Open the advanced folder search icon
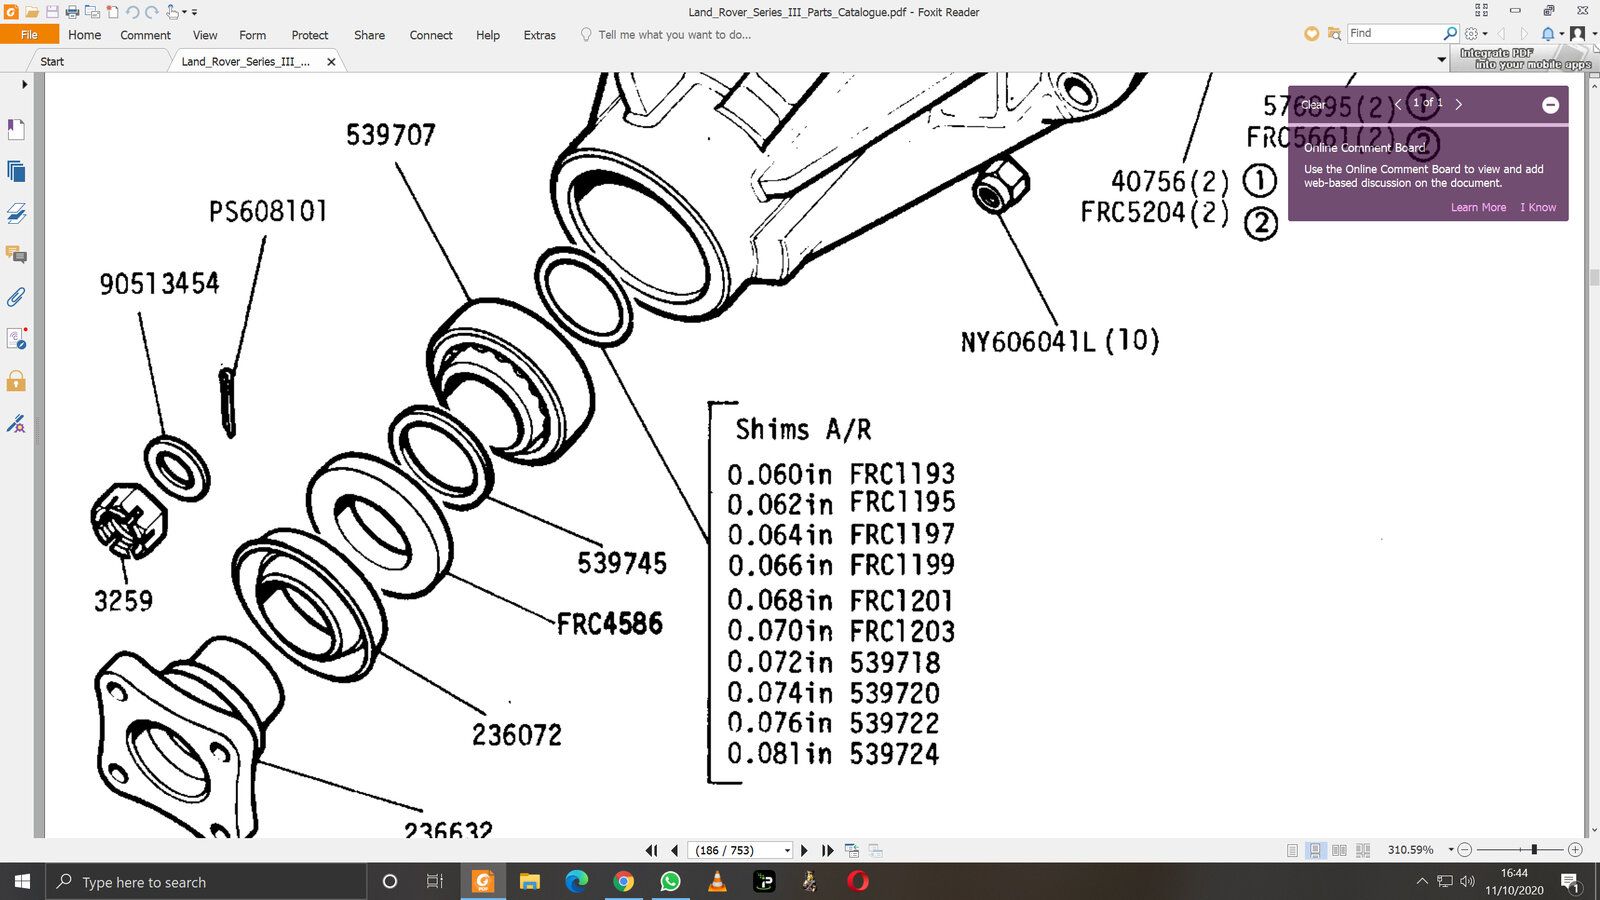Screen dimensions: 1600x900 (x=1333, y=33)
